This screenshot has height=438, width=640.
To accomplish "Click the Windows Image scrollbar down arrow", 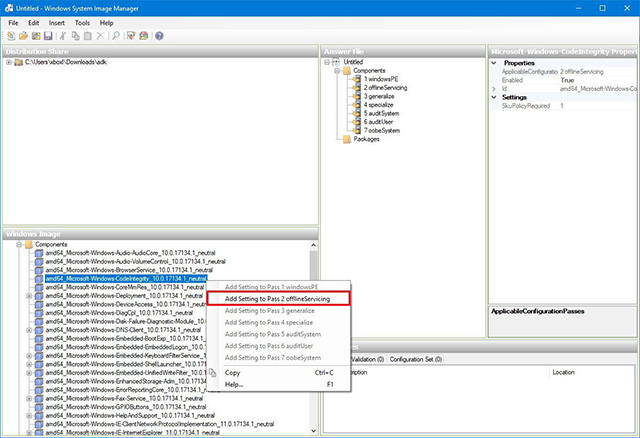I will 313,430.
